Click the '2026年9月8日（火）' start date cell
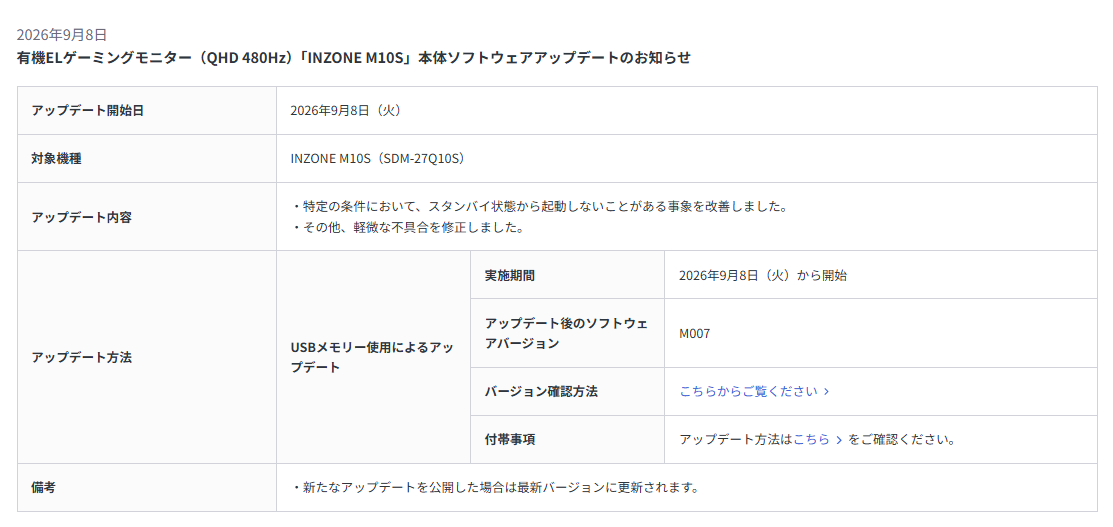 coord(686,111)
